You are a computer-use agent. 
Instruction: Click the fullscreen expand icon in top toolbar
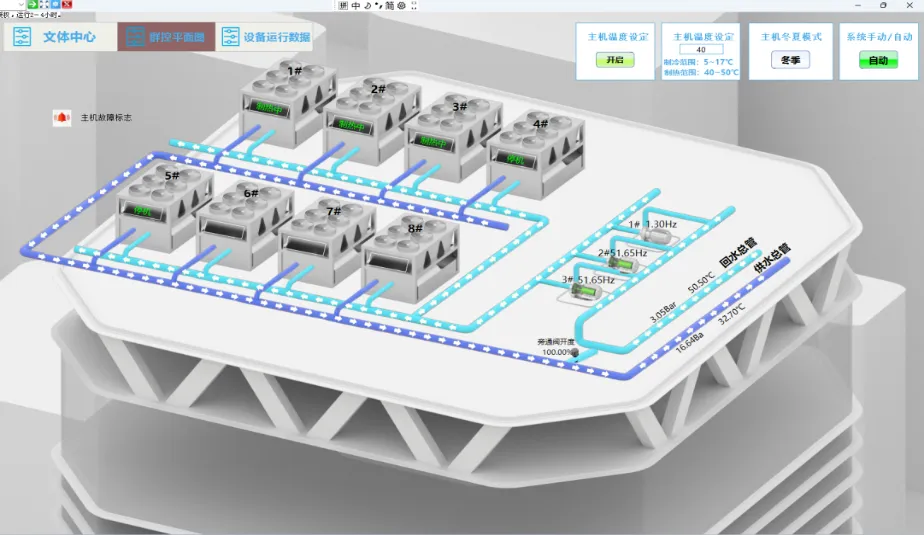pos(43,4)
